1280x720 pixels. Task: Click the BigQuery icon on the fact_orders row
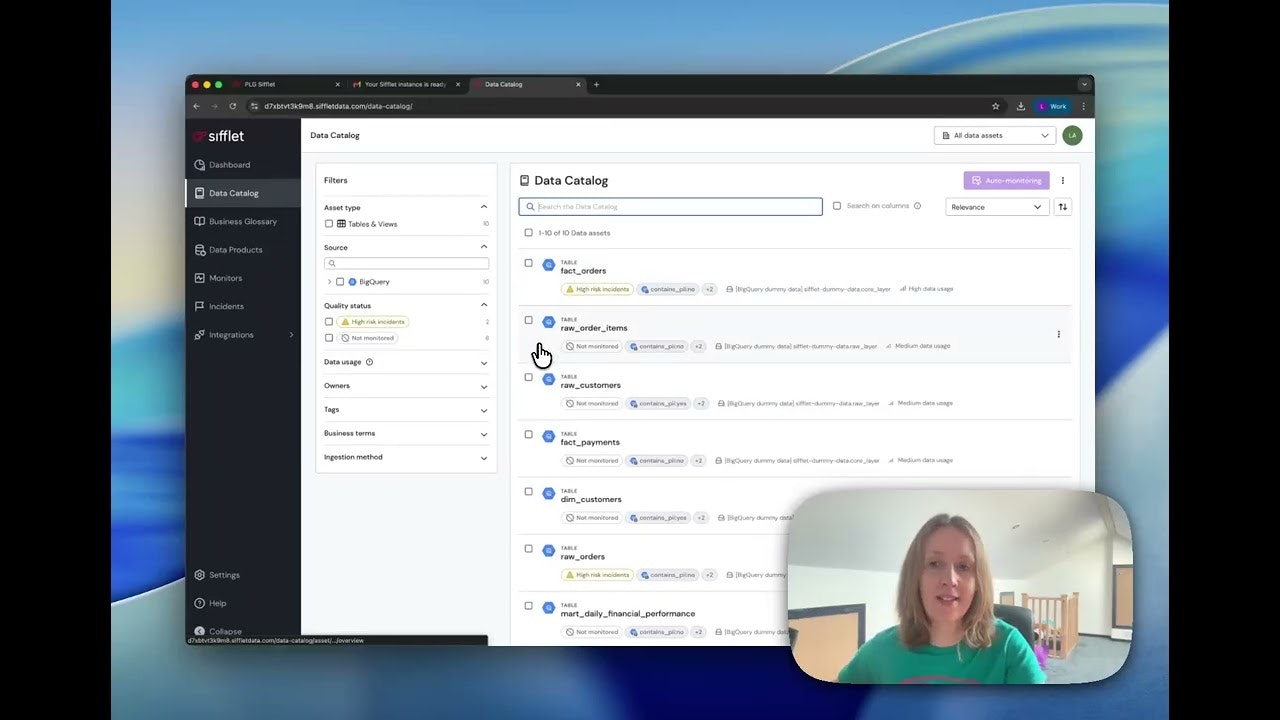click(548, 265)
